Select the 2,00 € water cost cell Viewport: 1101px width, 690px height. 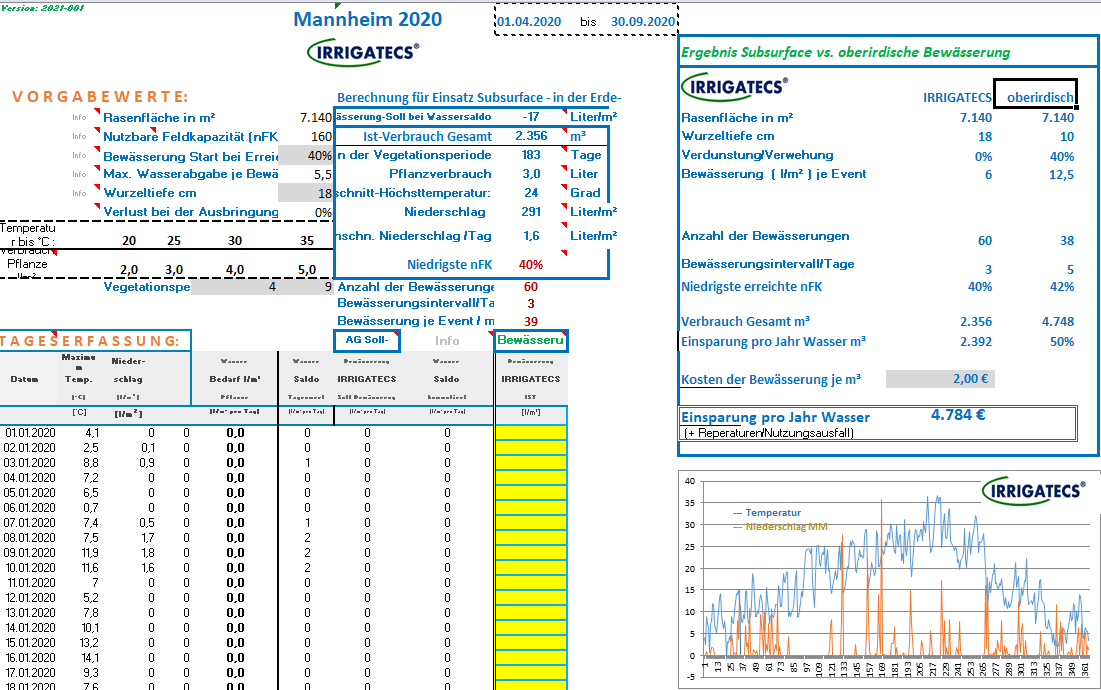click(x=940, y=379)
